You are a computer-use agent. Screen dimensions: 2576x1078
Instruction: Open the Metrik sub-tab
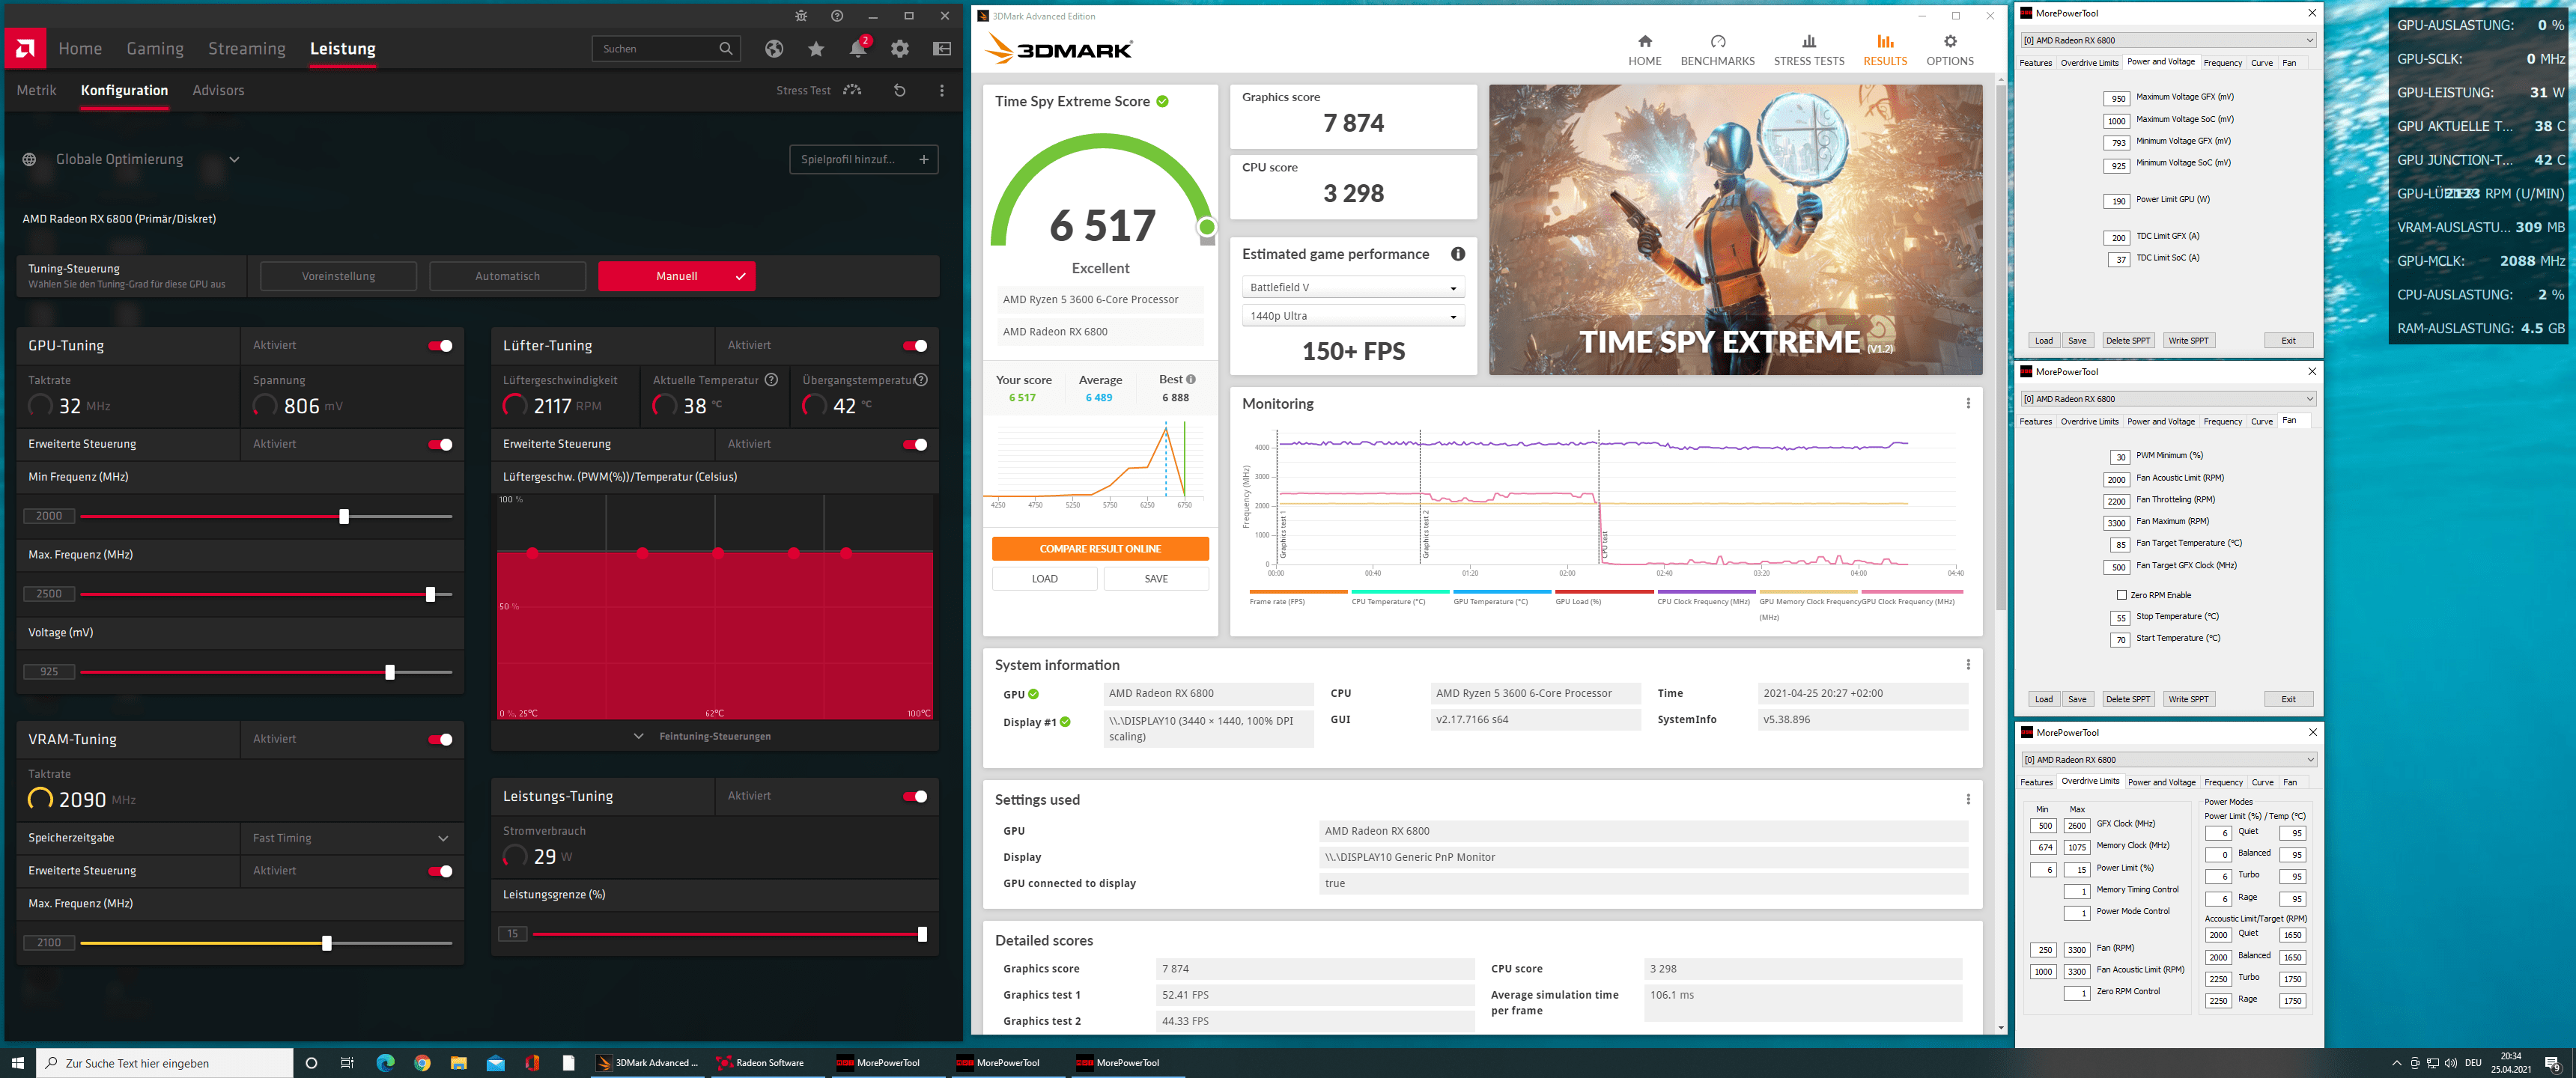[x=36, y=90]
